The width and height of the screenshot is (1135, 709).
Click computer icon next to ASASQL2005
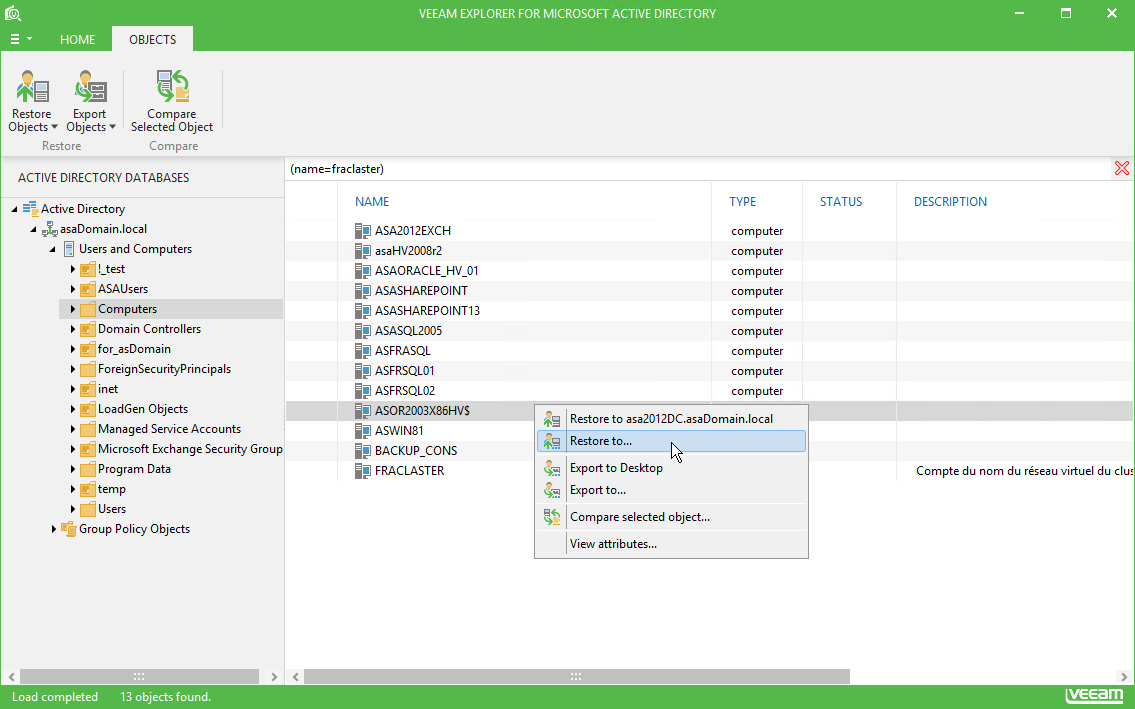point(363,331)
